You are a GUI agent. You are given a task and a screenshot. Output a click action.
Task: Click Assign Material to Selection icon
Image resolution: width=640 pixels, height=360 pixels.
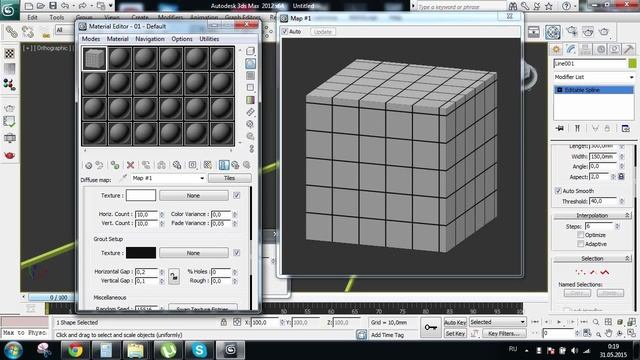116,165
